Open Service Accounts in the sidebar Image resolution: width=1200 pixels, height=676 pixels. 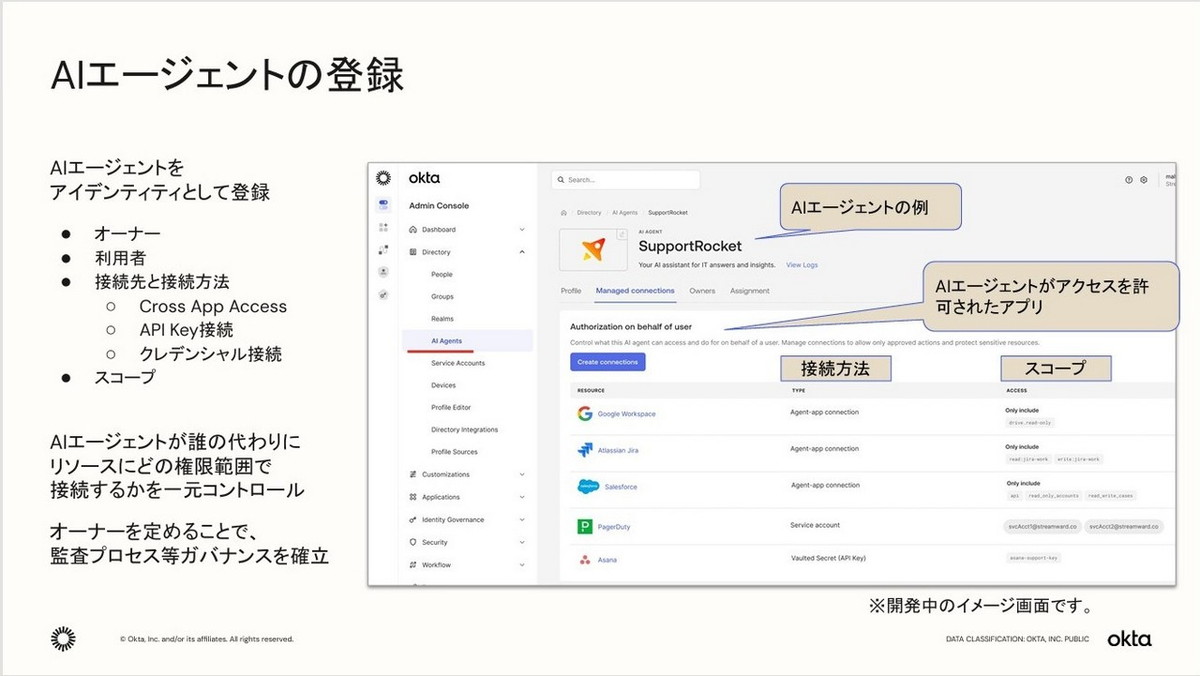point(458,363)
